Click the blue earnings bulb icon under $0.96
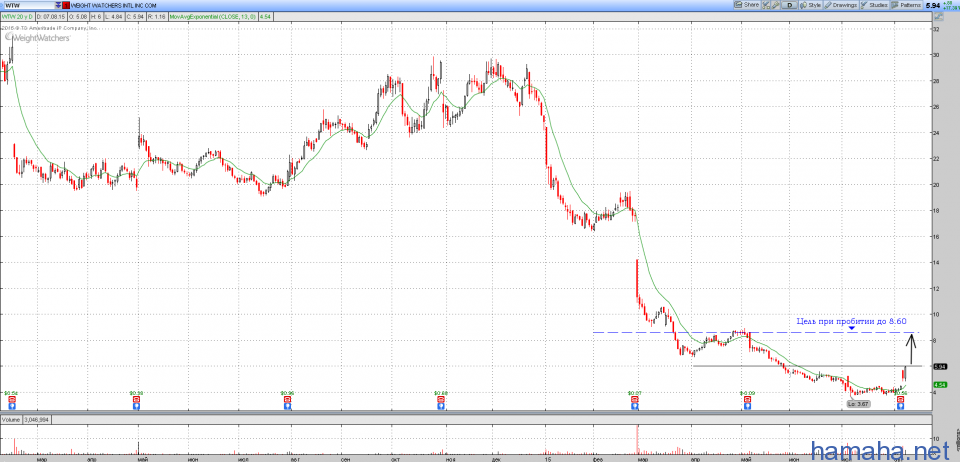This screenshot has width=960, height=462. pos(287,405)
